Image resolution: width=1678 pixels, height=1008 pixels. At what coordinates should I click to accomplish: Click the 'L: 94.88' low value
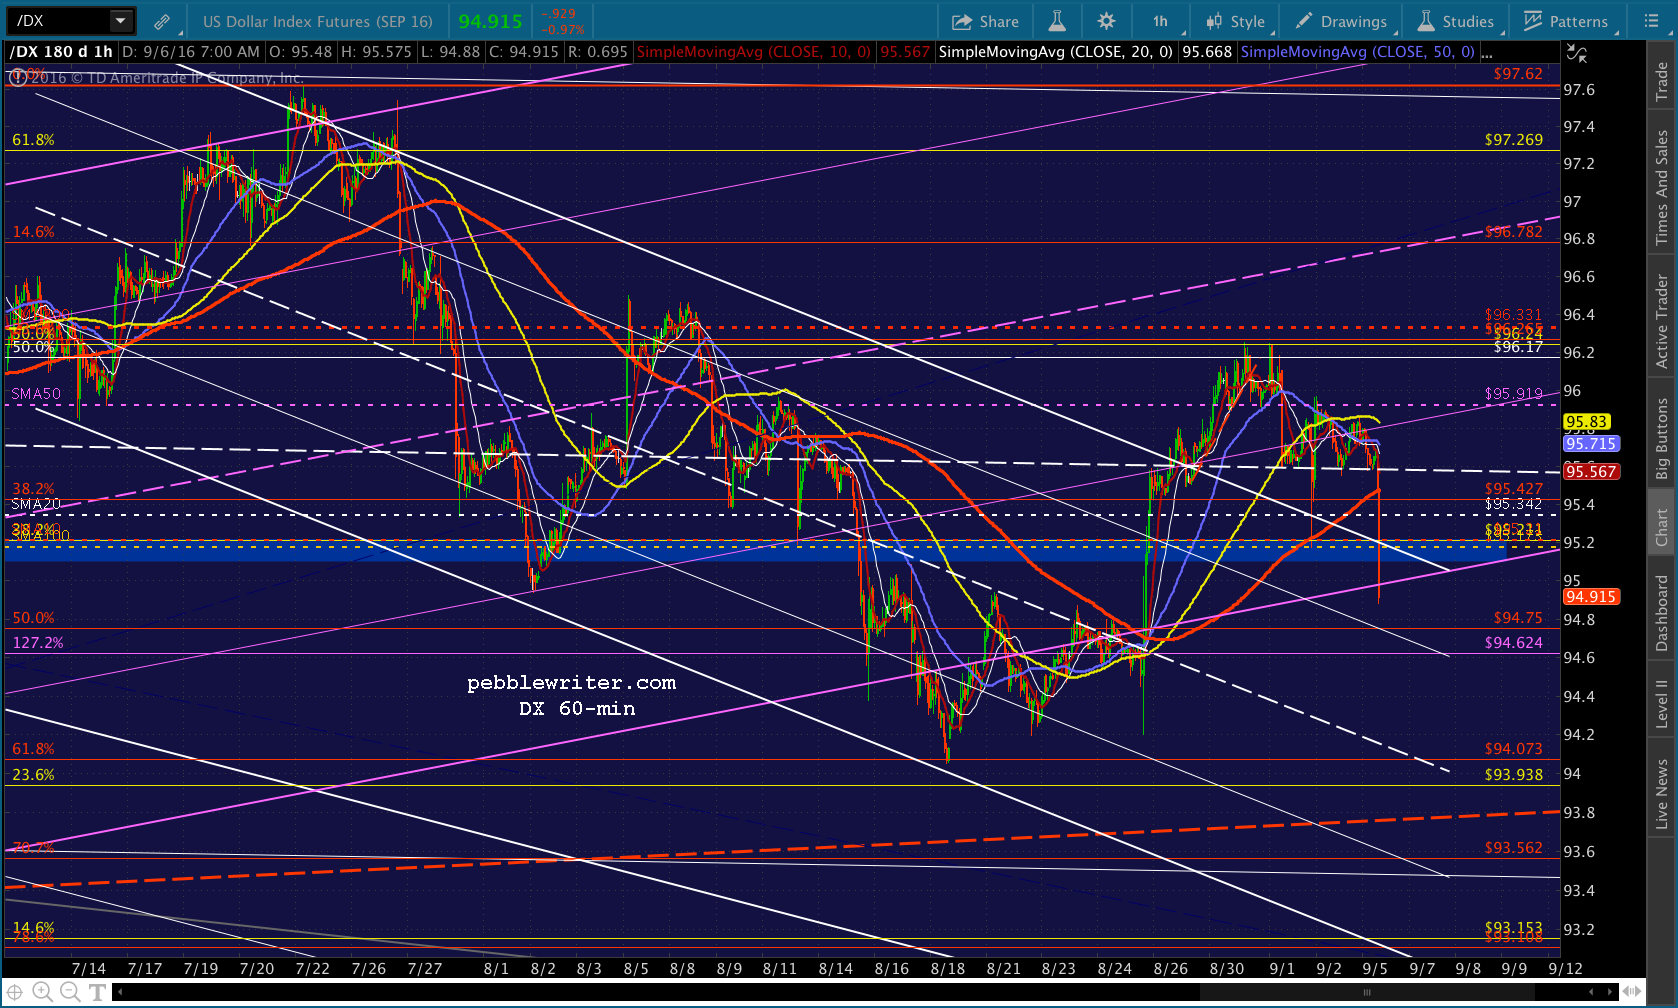click(x=450, y=52)
